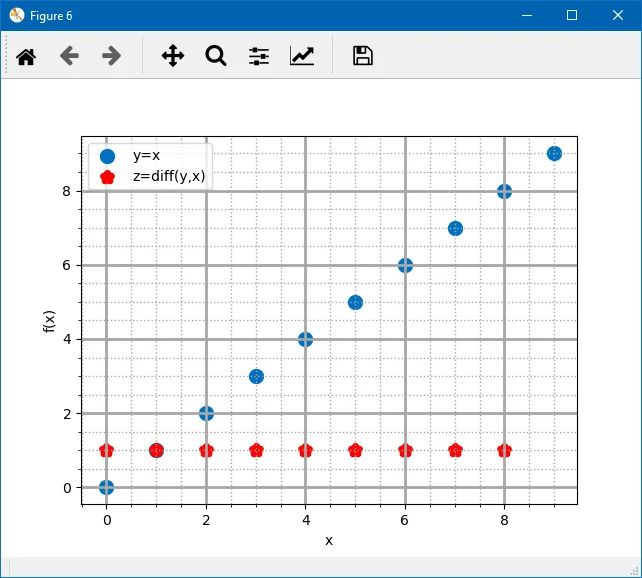Image resolution: width=642 pixels, height=578 pixels.
Task: Click the red pentagon legend marker
Action: [x=107, y=177]
